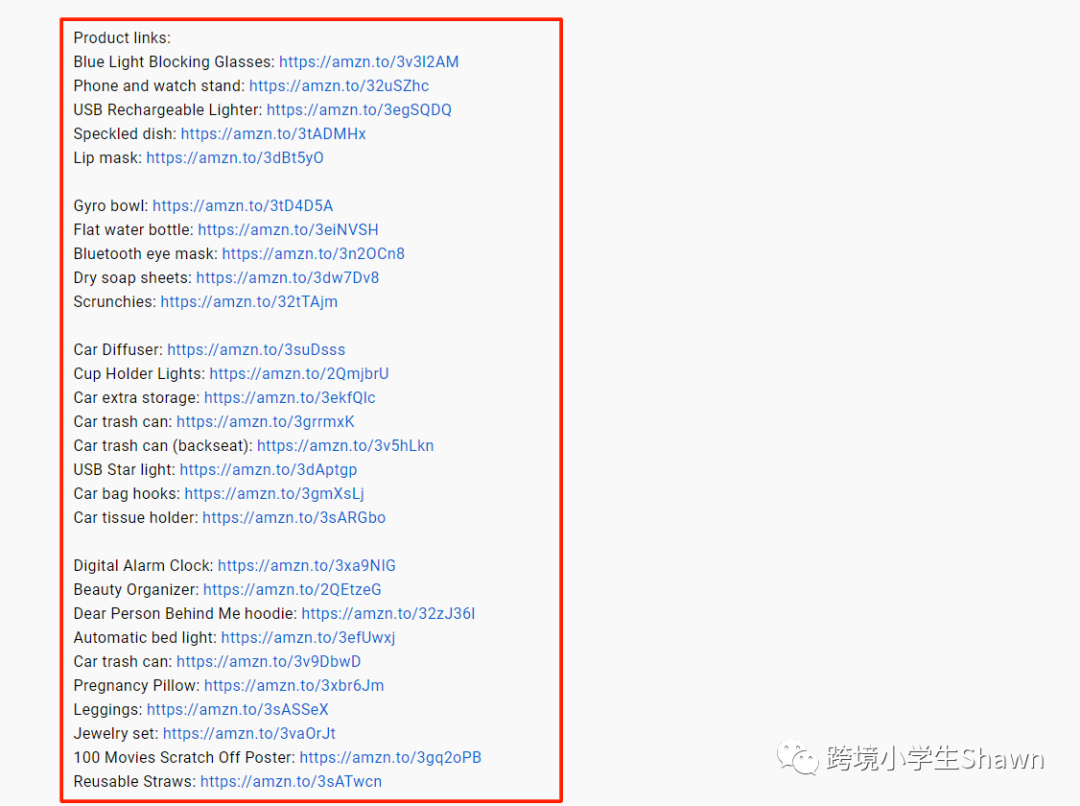Click the 'Reusable Straws:' label
The image size is (1080, 806).
135,782
